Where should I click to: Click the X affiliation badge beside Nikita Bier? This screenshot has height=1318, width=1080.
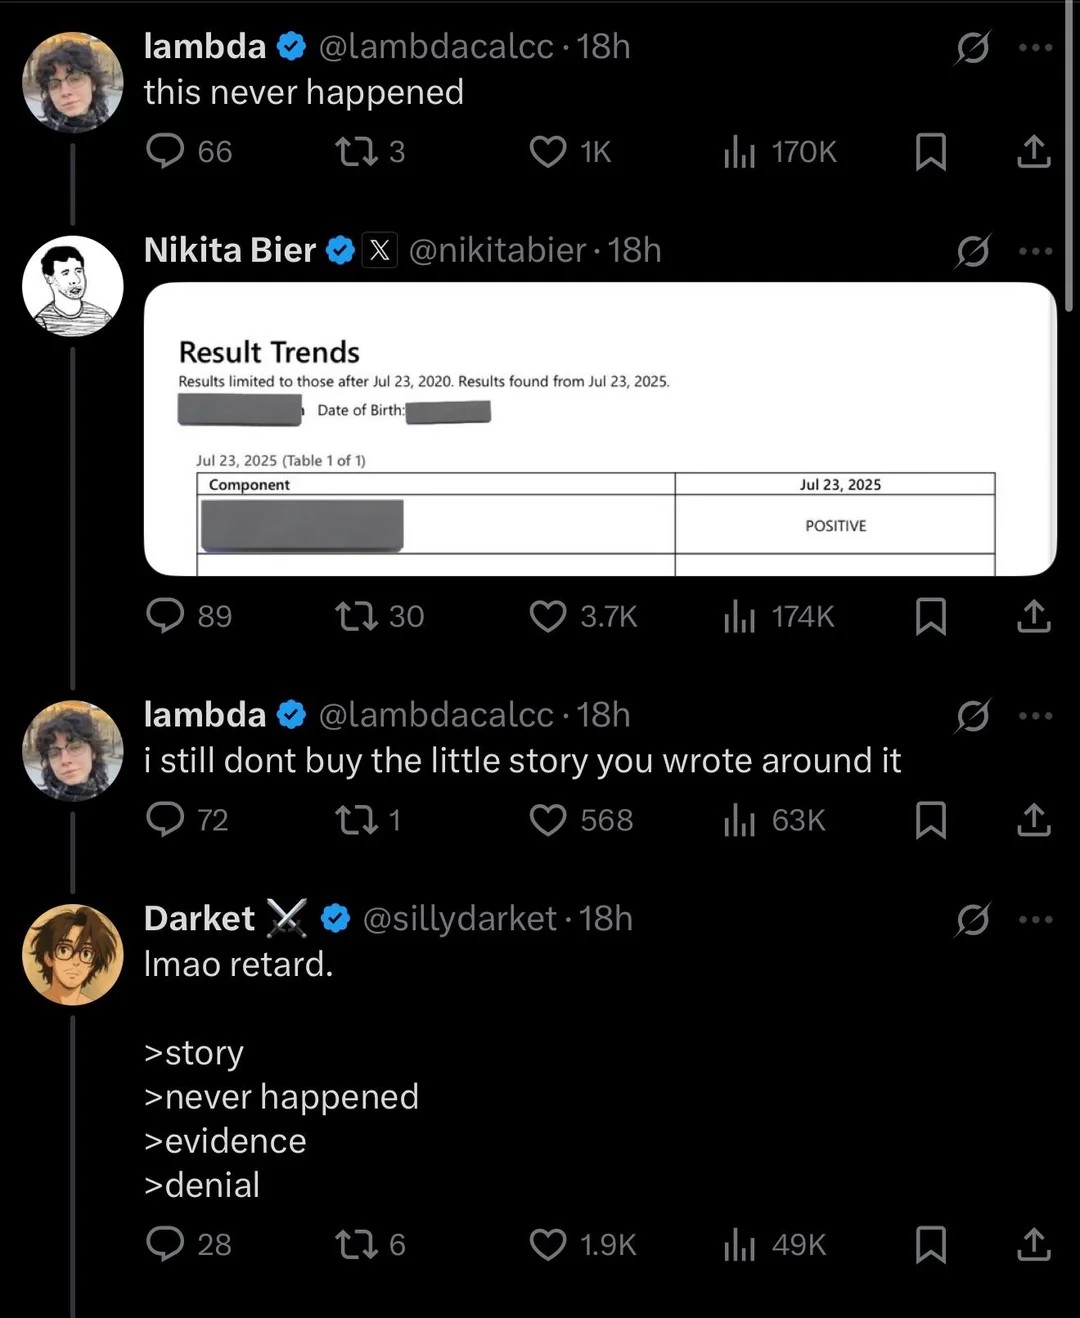[x=379, y=250]
